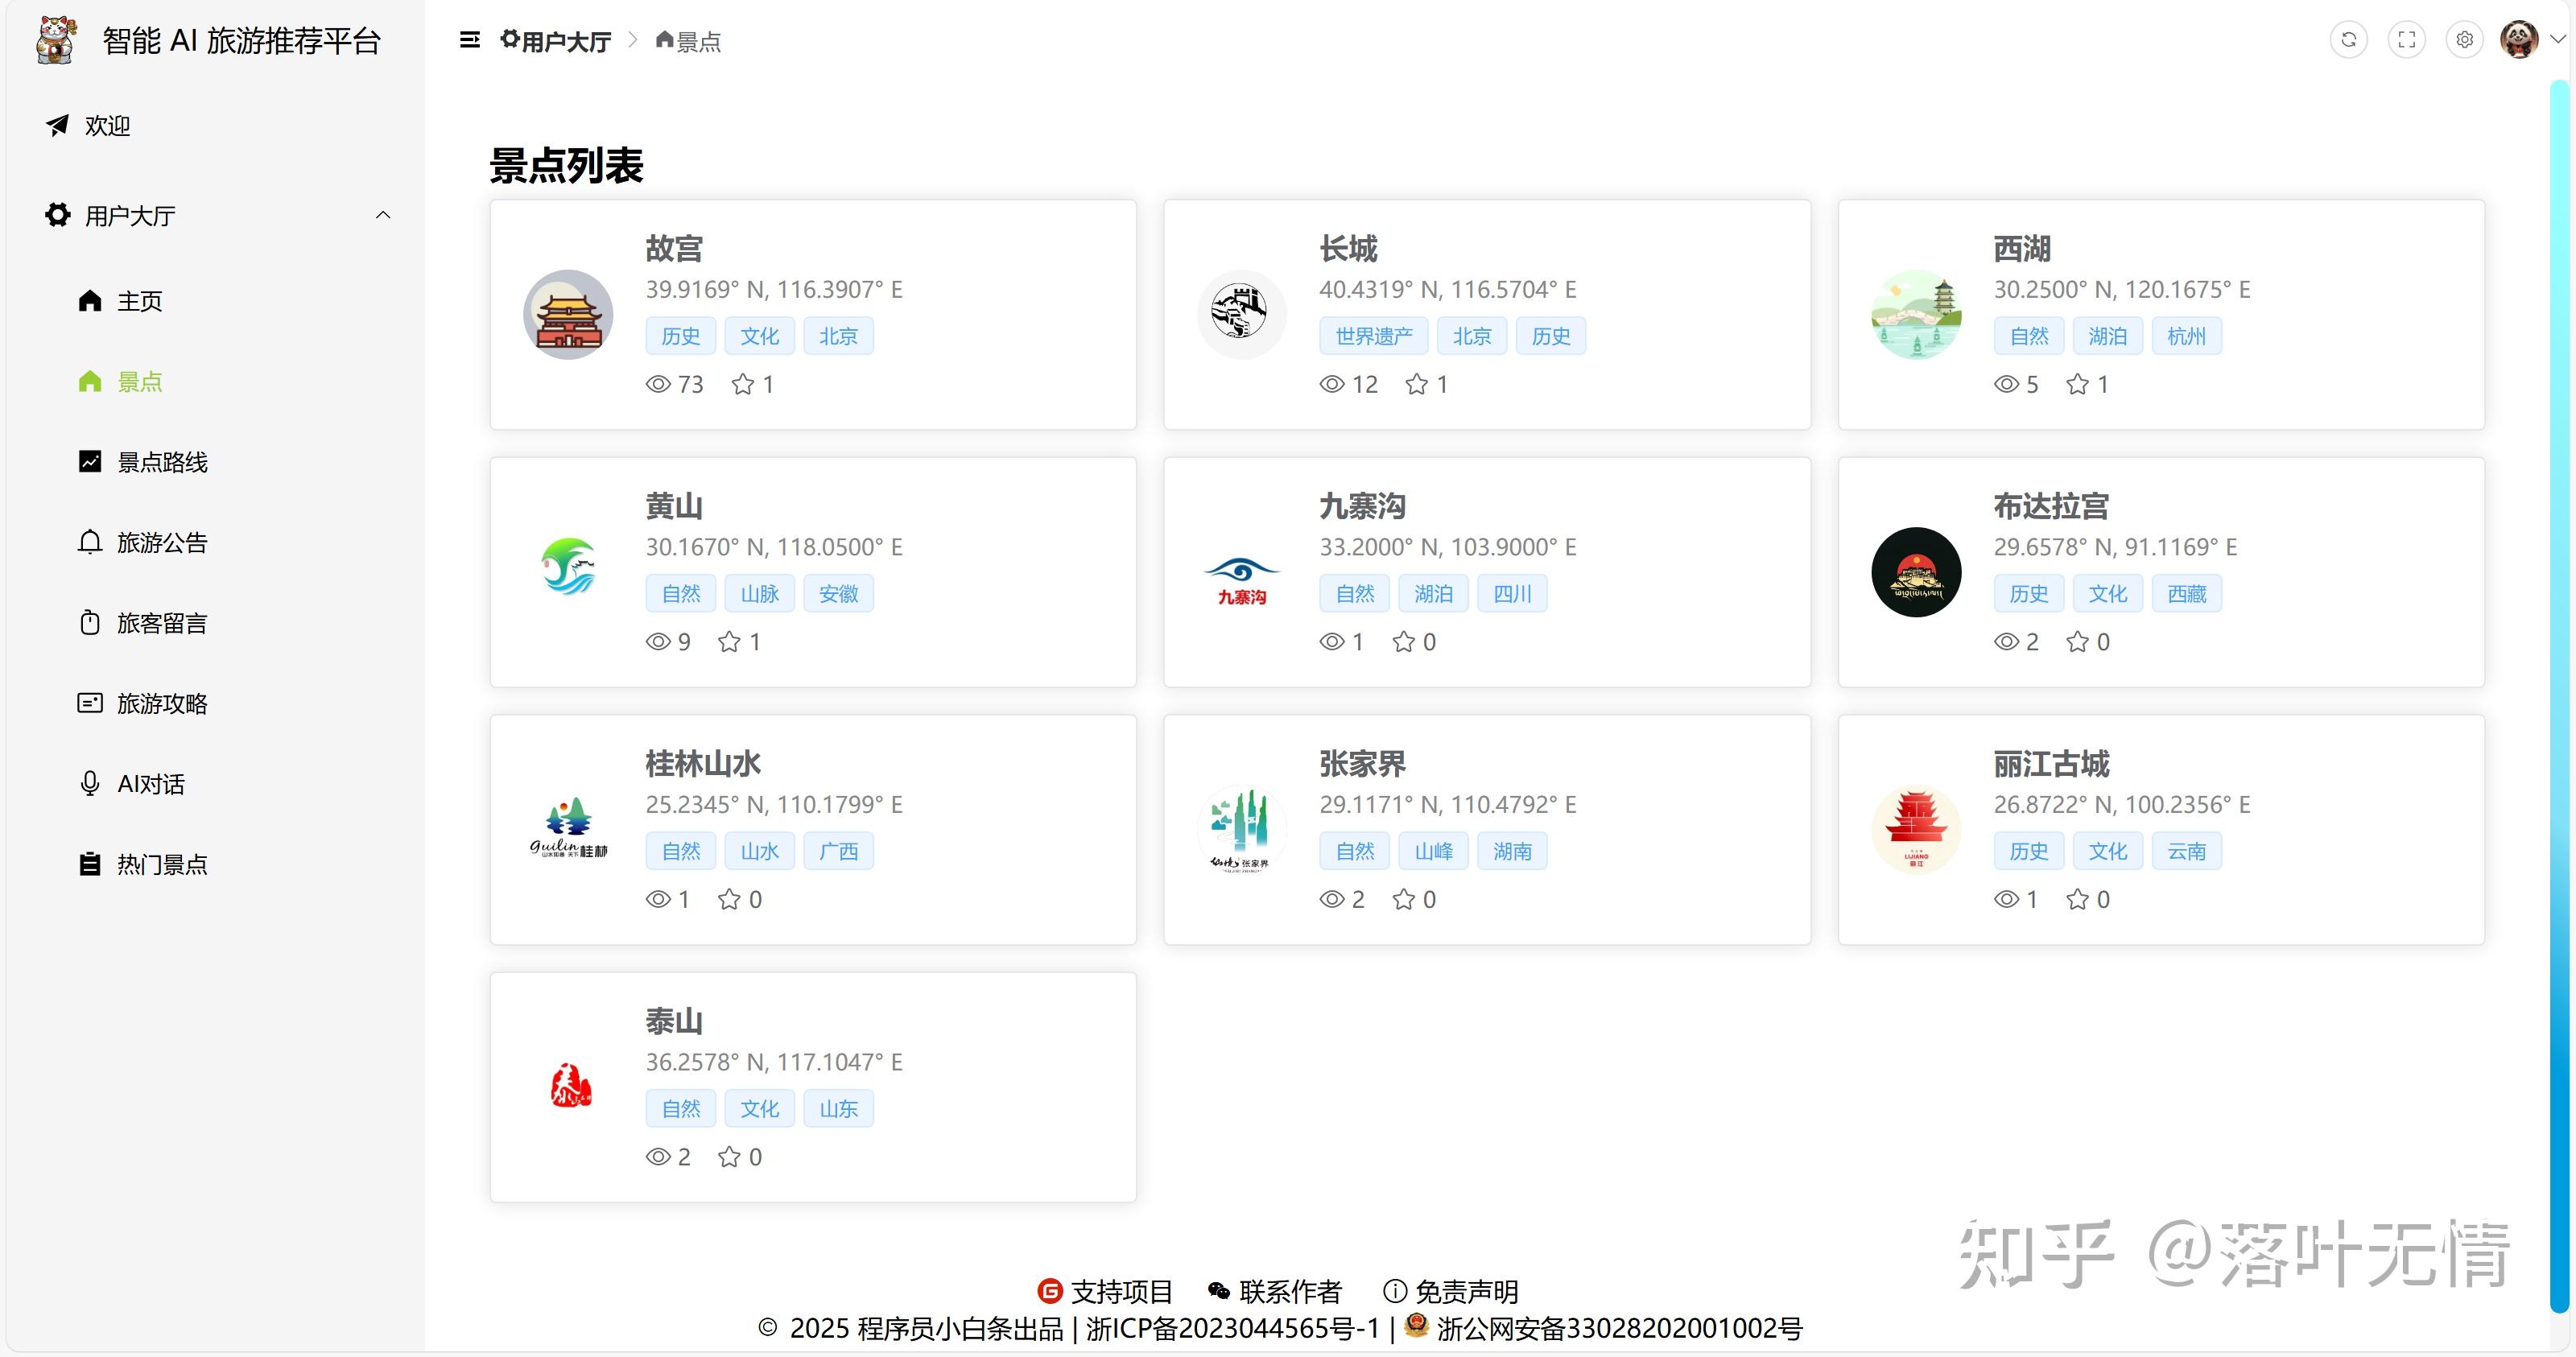The width and height of the screenshot is (2576, 1357).
Task: Open the user avatar dropdown menu
Action: tap(2519, 39)
